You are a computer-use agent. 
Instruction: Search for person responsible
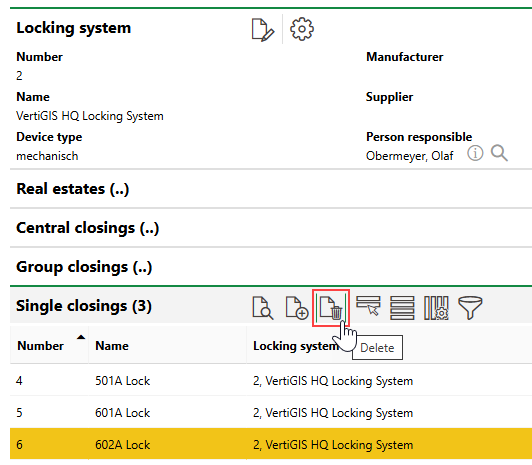(499, 153)
